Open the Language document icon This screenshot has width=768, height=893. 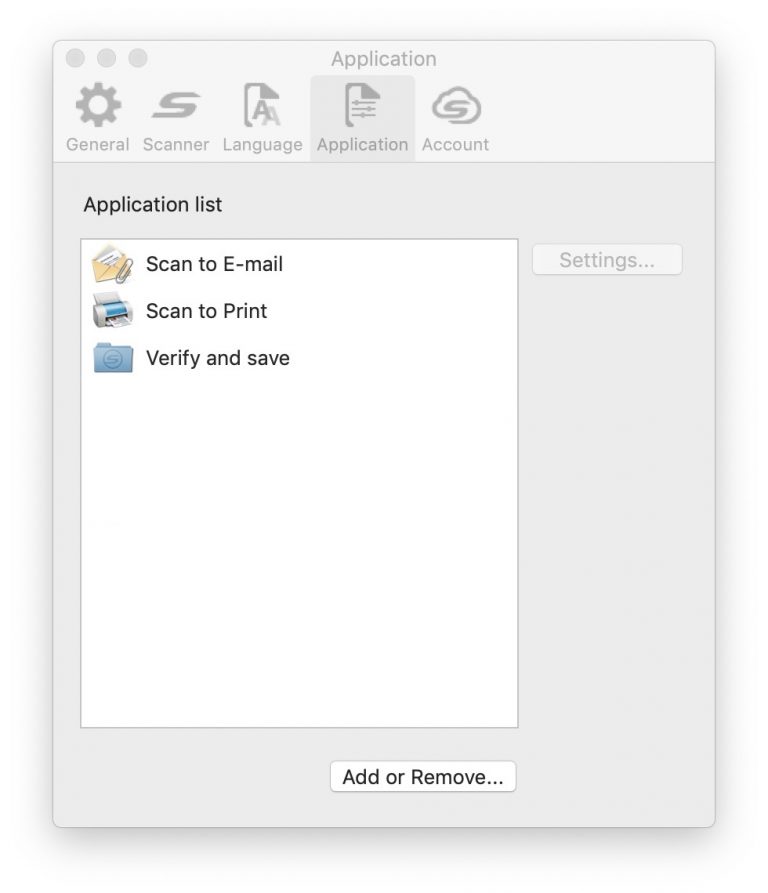(262, 105)
